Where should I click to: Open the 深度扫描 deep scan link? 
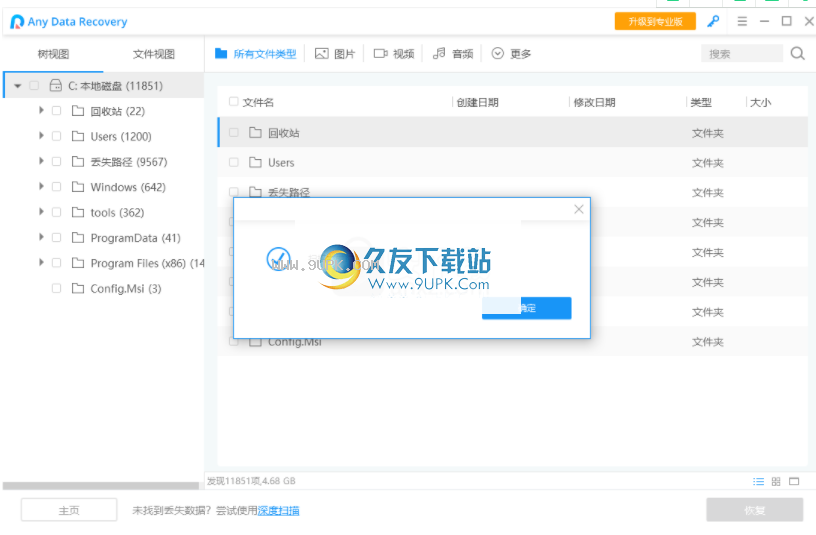coord(278,511)
